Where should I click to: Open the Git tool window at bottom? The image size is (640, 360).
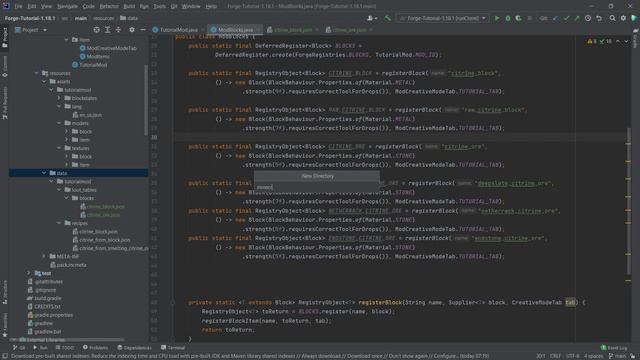(19, 348)
